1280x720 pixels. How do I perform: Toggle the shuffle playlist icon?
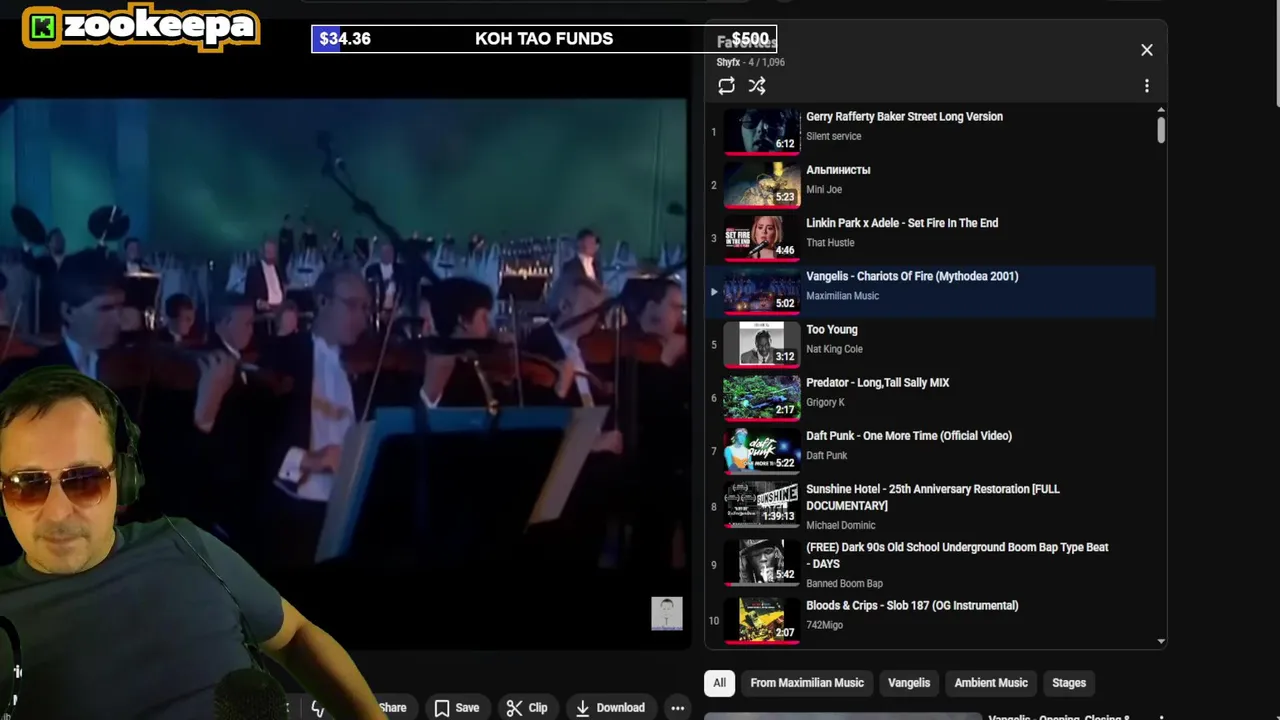tap(757, 86)
